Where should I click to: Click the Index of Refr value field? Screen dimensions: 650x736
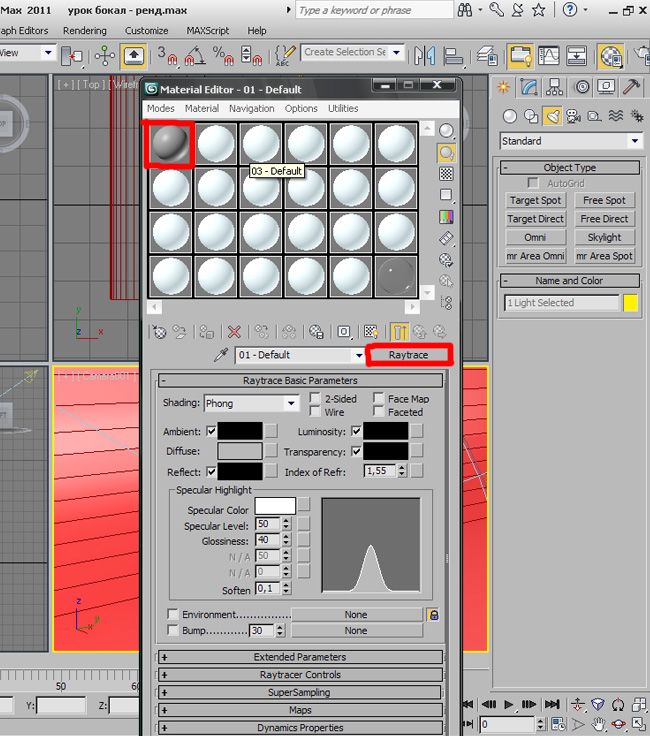coord(380,471)
